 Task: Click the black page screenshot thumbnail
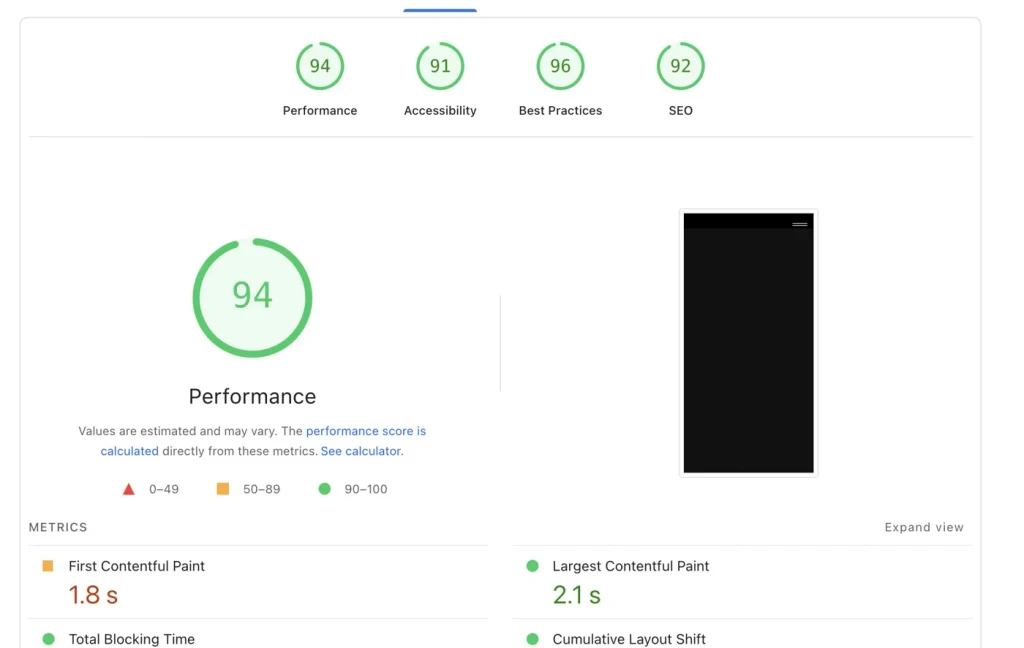(x=748, y=343)
